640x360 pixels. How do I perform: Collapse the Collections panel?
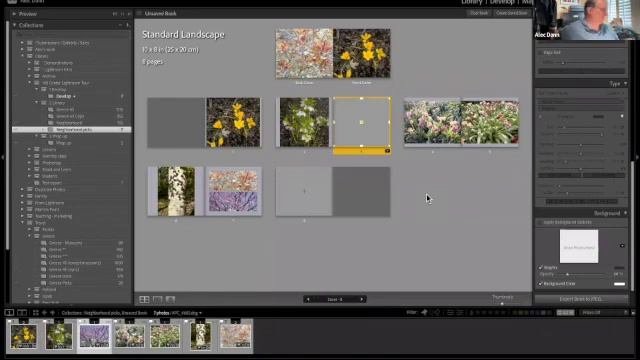click(14, 25)
